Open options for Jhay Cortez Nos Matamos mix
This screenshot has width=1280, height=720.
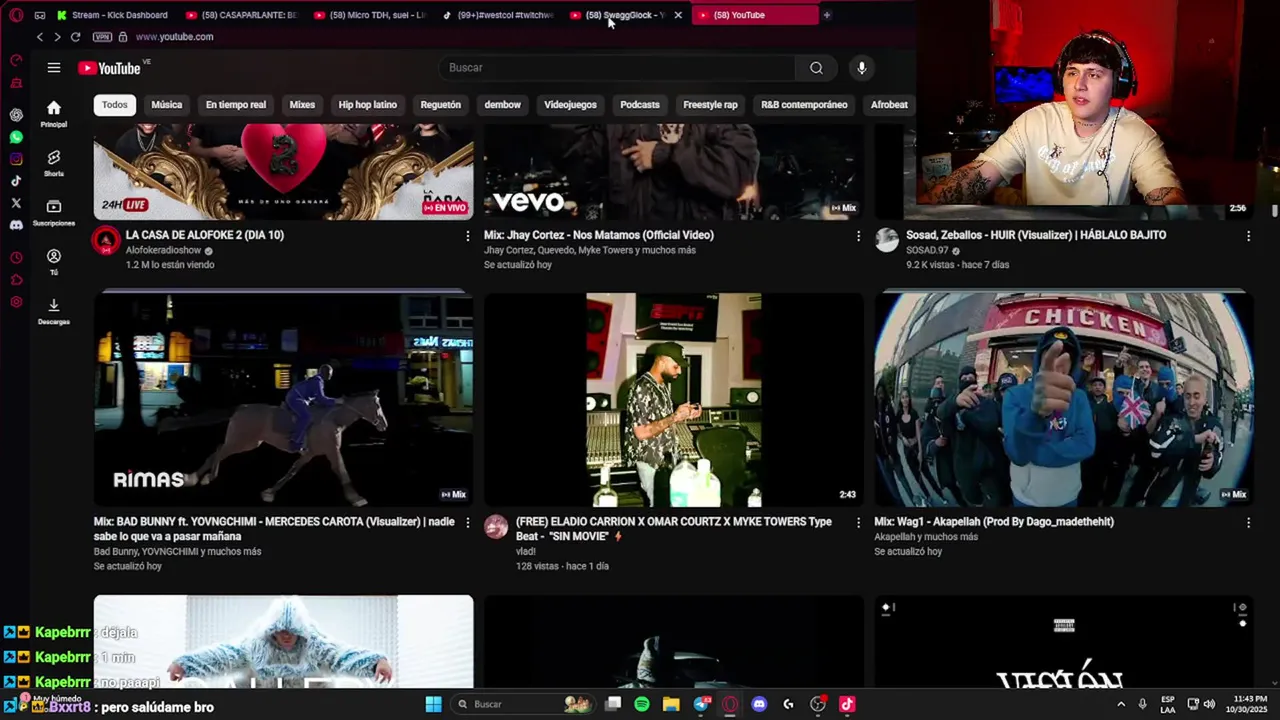click(x=858, y=236)
